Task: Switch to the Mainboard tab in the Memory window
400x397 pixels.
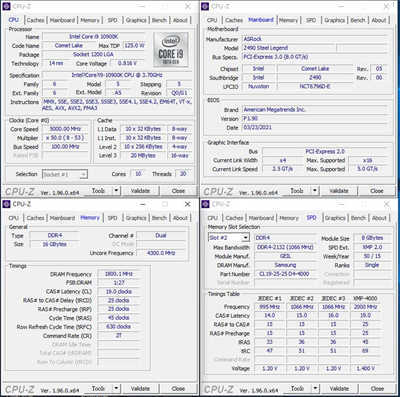Action: coord(62,218)
